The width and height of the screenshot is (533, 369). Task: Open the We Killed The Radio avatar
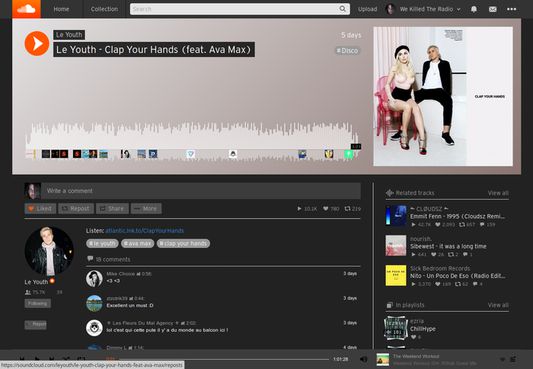391,9
